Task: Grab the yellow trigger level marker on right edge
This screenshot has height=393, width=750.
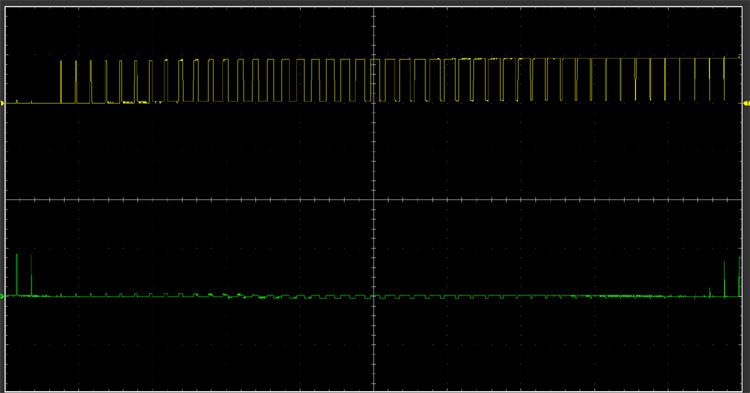Action: click(747, 103)
